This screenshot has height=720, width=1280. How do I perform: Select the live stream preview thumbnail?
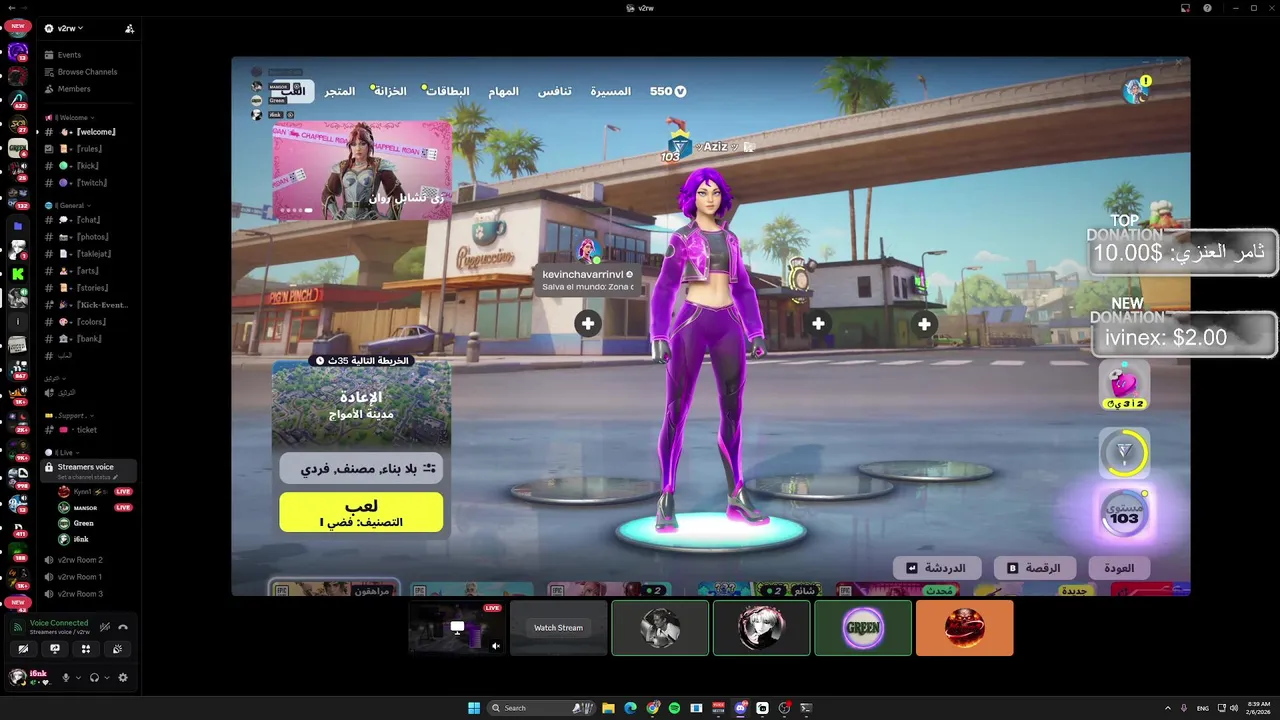pyautogui.click(x=456, y=628)
